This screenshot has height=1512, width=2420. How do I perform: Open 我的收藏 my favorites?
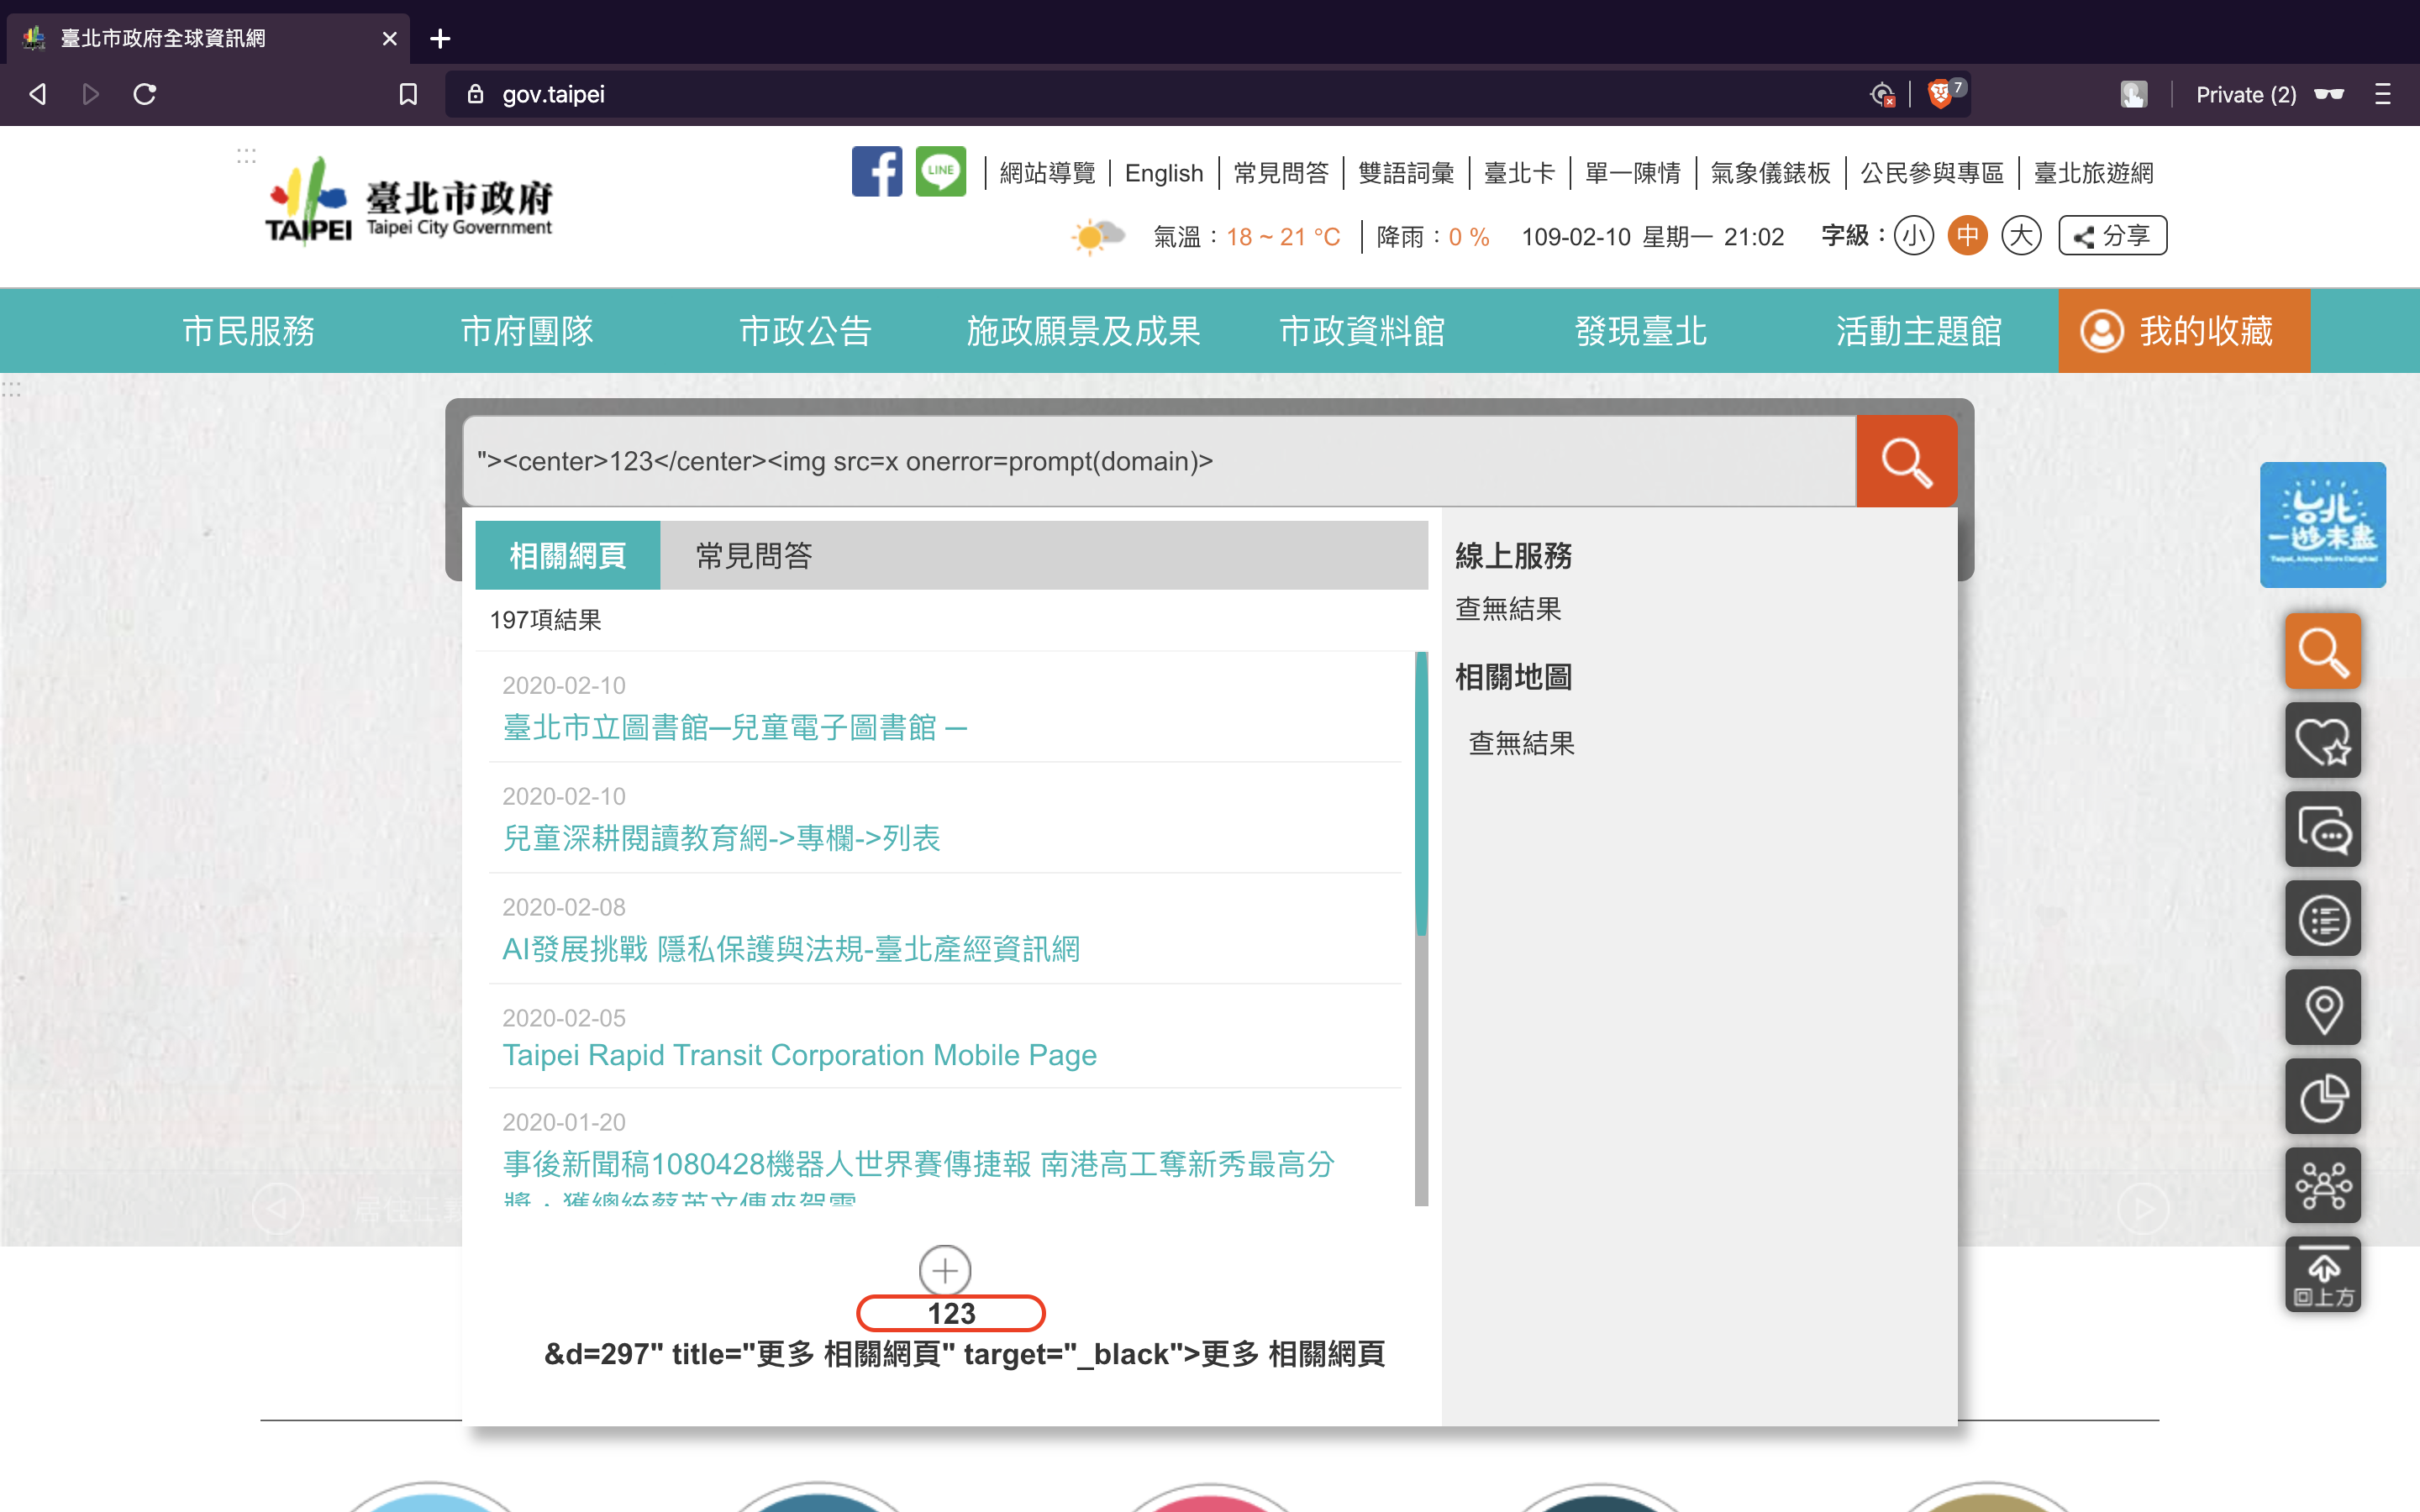pyautogui.click(x=2184, y=331)
